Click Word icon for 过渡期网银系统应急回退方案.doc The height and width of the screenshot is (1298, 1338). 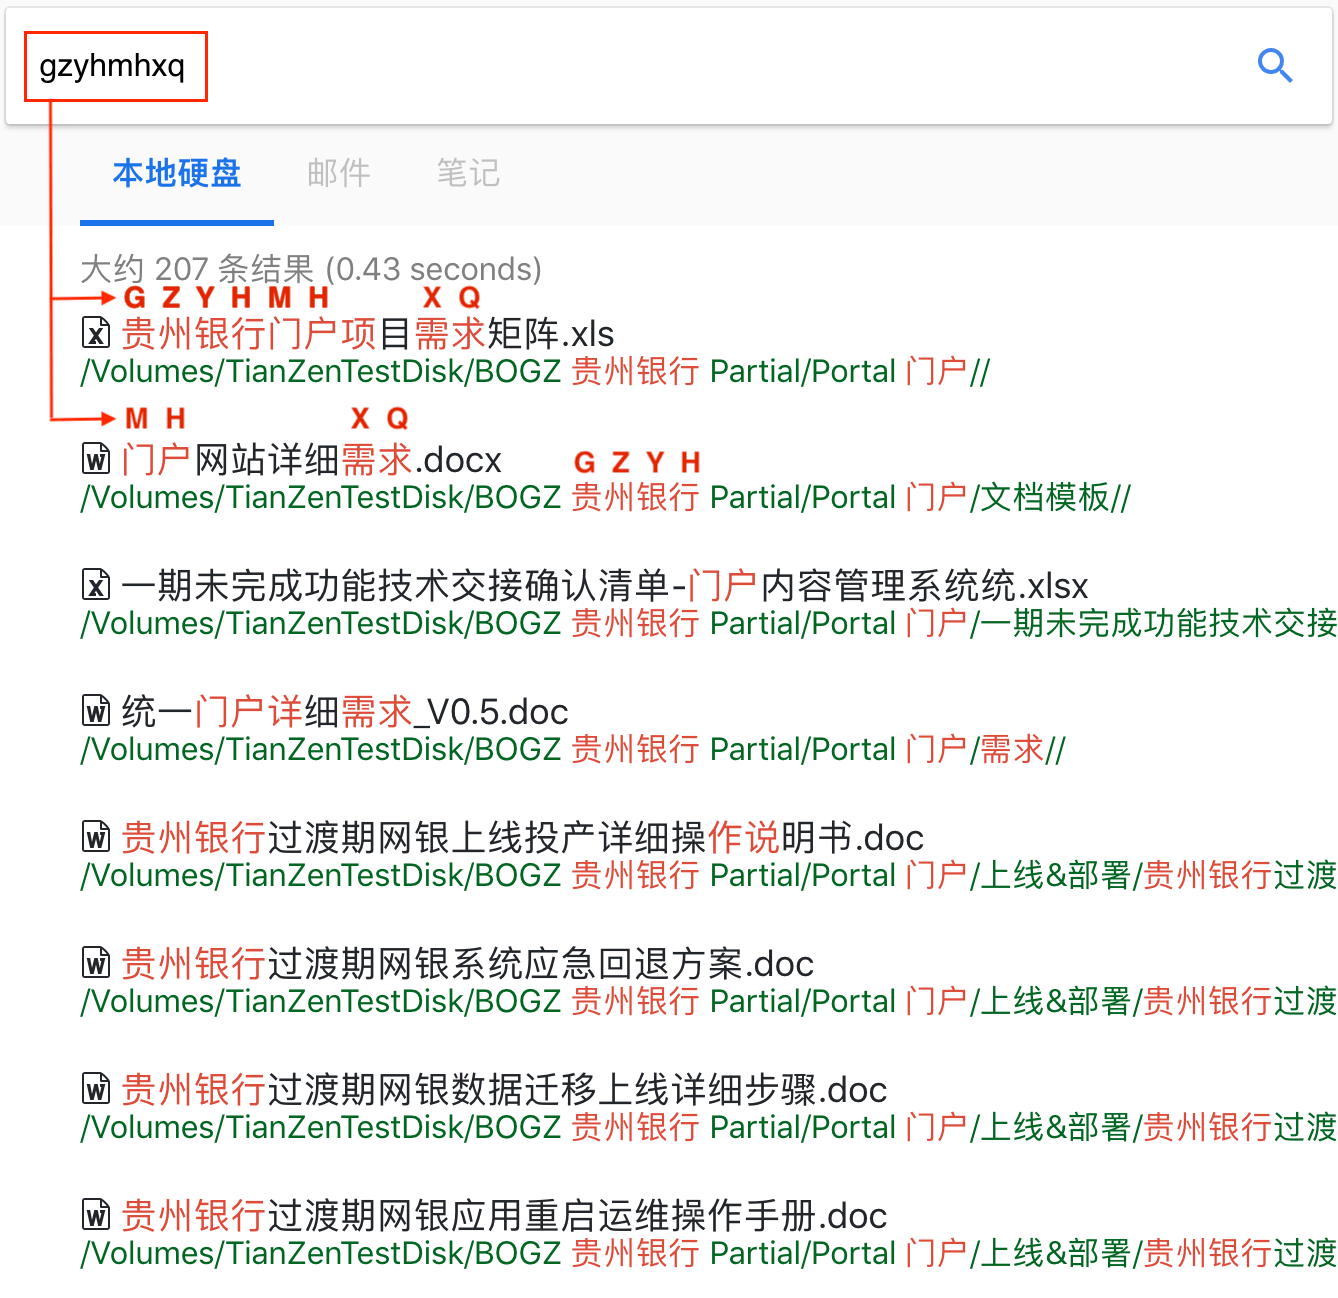[x=96, y=963]
